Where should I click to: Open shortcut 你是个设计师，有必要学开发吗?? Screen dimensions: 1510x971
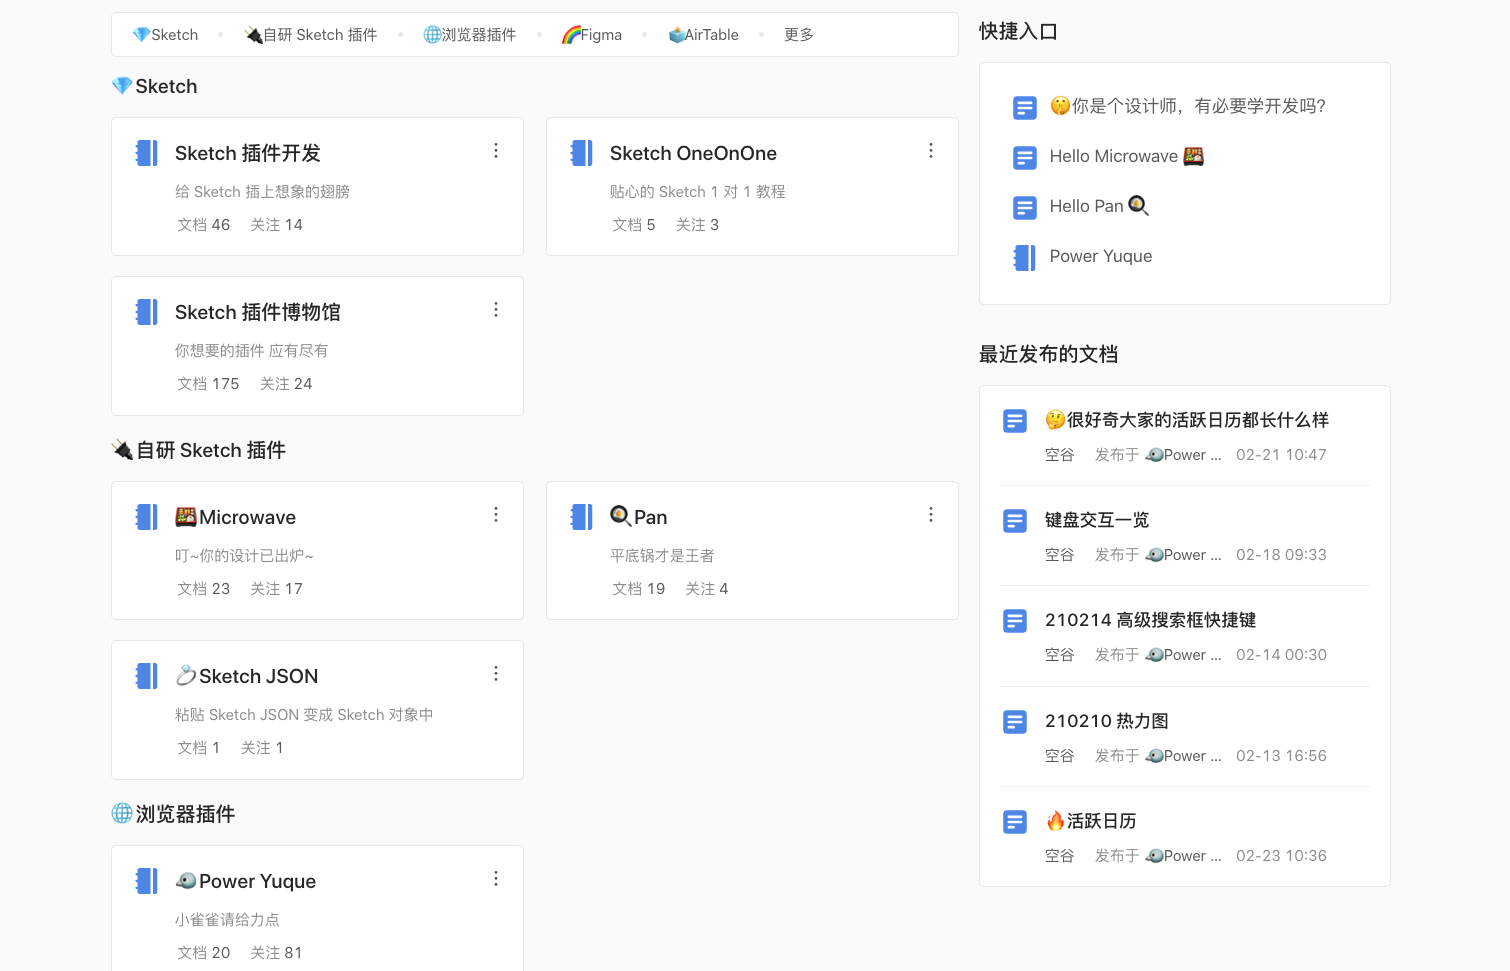tap(1188, 106)
